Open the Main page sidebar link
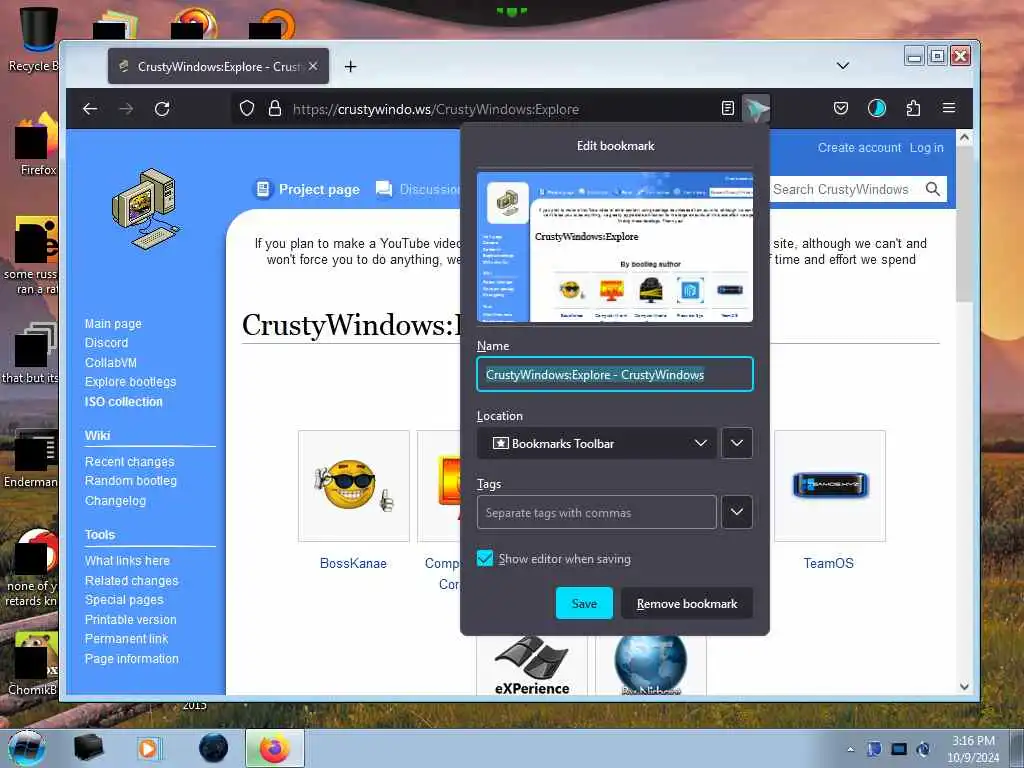Screen dimensions: 1024x768 (x=113, y=323)
